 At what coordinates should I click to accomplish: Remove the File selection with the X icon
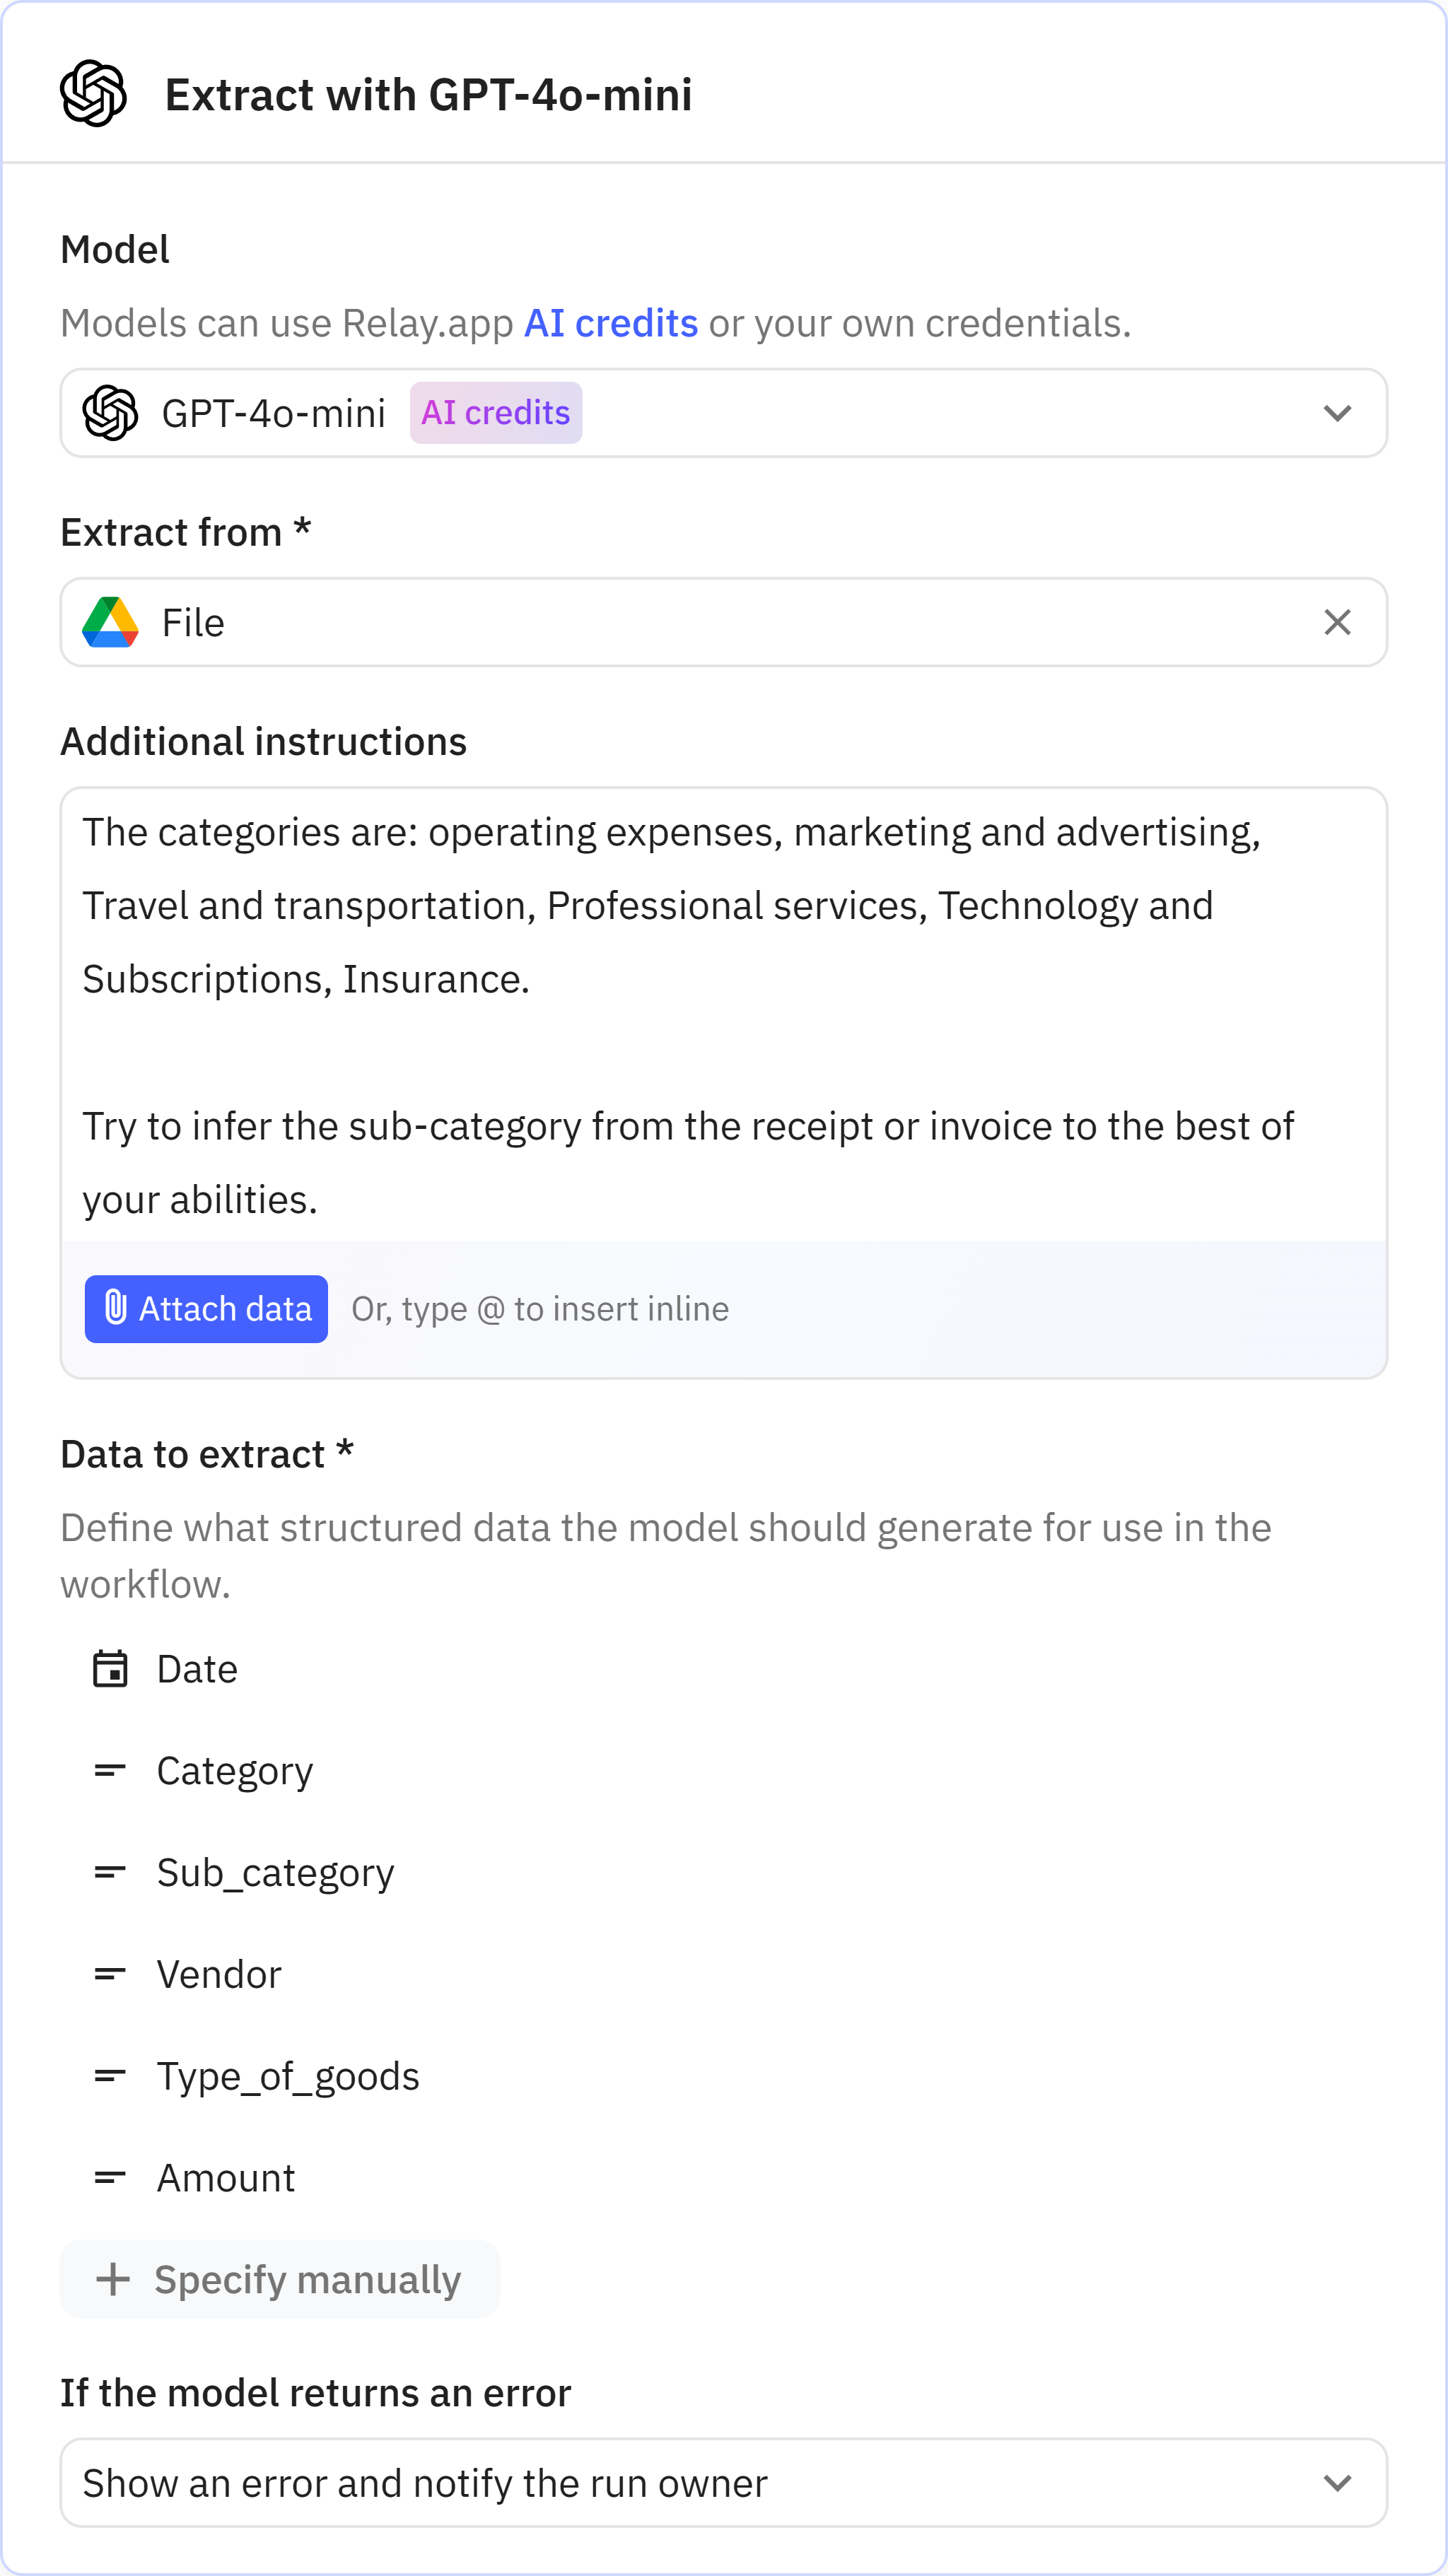tap(1337, 622)
